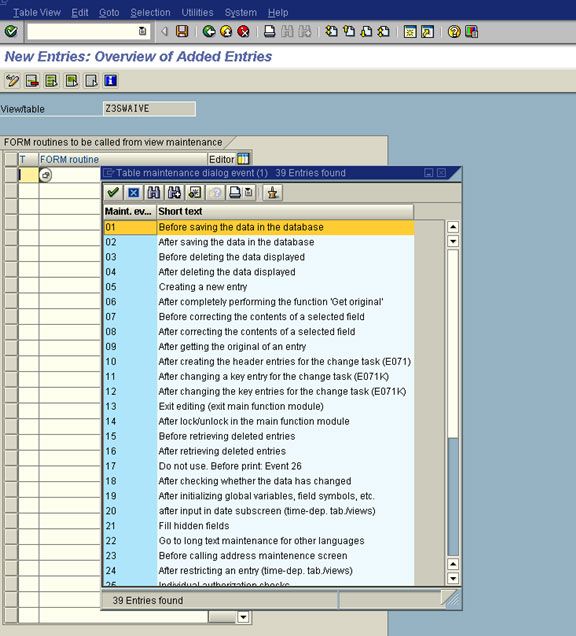The width and height of the screenshot is (576, 636).
Task: Open the System menu
Action: [x=241, y=13]
